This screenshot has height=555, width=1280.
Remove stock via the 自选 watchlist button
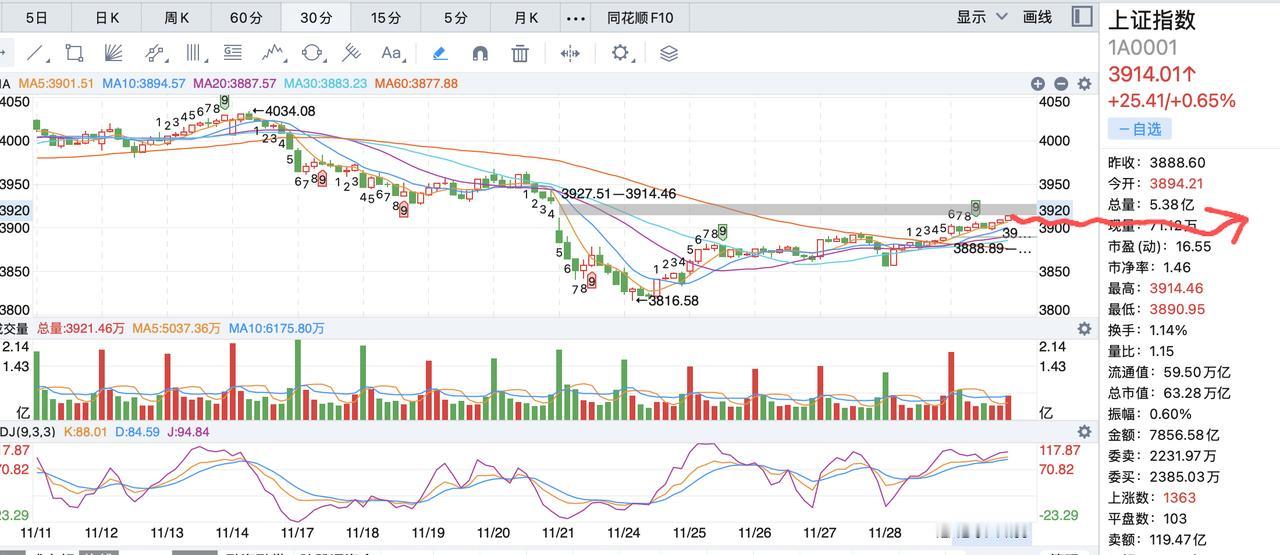pyautogui.click(x=1139, y=128)
